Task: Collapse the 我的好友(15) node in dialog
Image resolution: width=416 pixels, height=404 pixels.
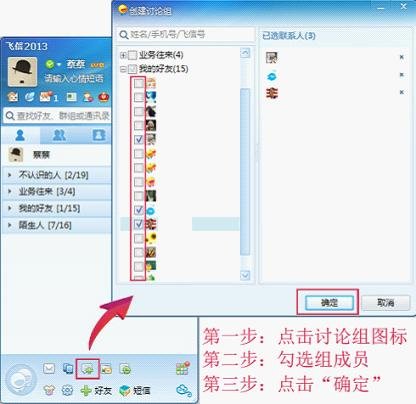Action: pos(123,69)
